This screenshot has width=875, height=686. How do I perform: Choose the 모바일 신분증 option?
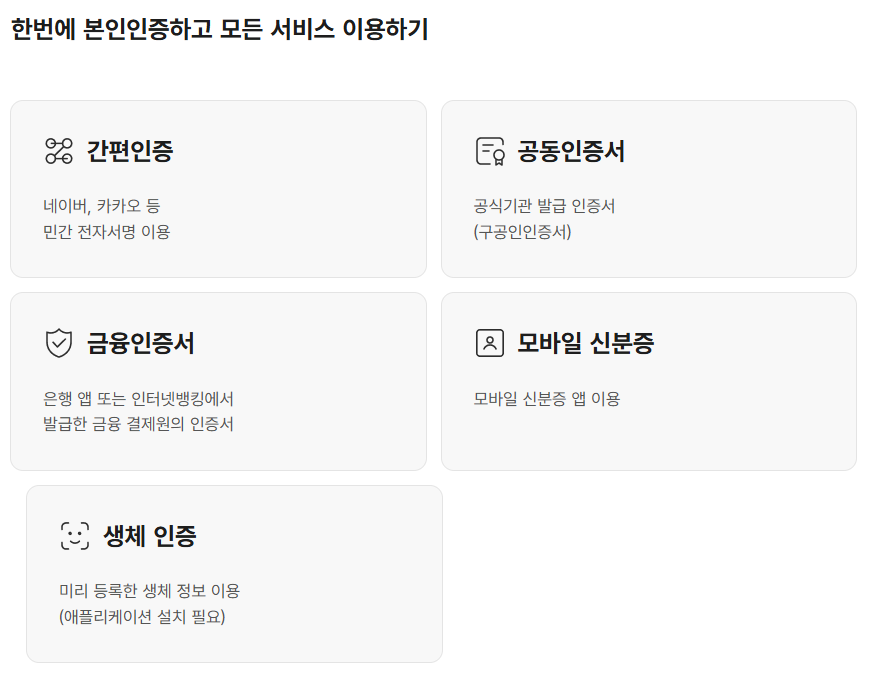pos(650,380)
